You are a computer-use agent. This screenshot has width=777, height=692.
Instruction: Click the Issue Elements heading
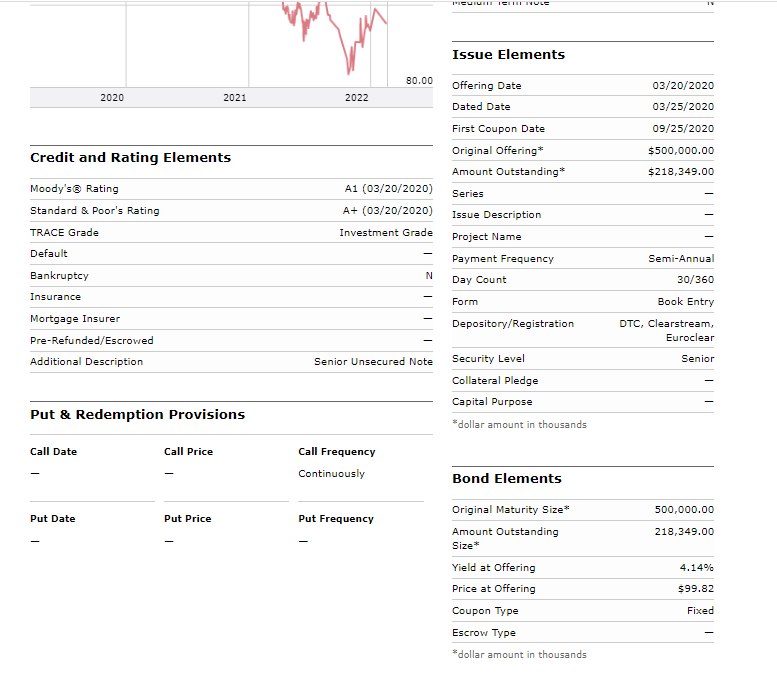point(508,55)
